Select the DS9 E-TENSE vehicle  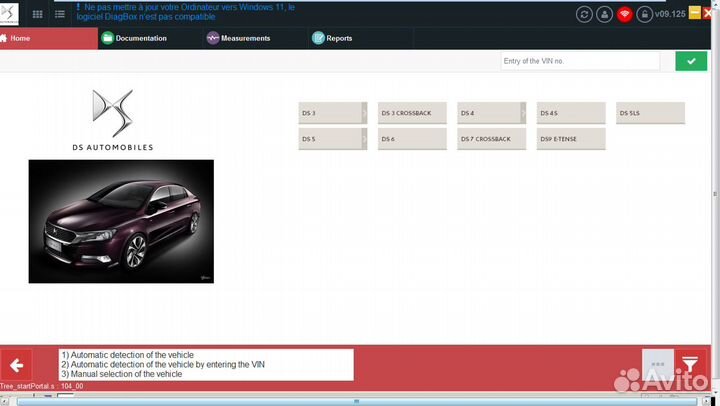click(x=571, y=139)
